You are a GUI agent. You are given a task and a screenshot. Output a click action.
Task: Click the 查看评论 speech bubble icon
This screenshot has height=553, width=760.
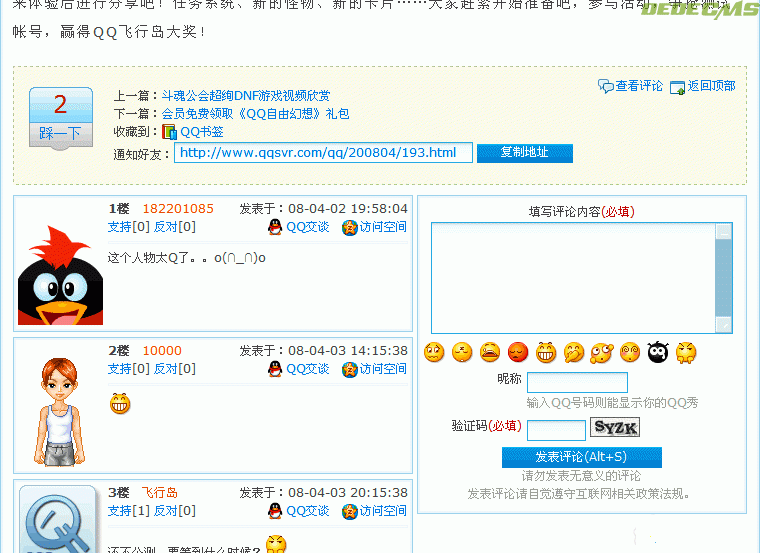605,86
